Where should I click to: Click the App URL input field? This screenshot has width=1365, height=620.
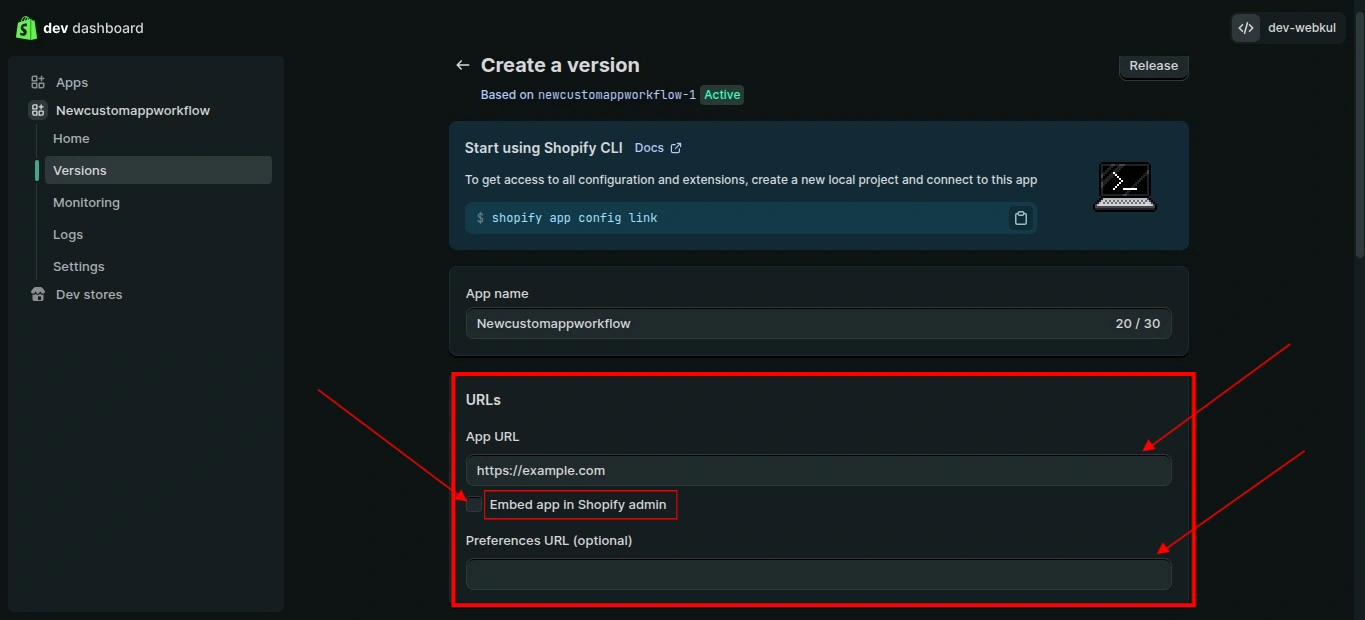point(818,470)
